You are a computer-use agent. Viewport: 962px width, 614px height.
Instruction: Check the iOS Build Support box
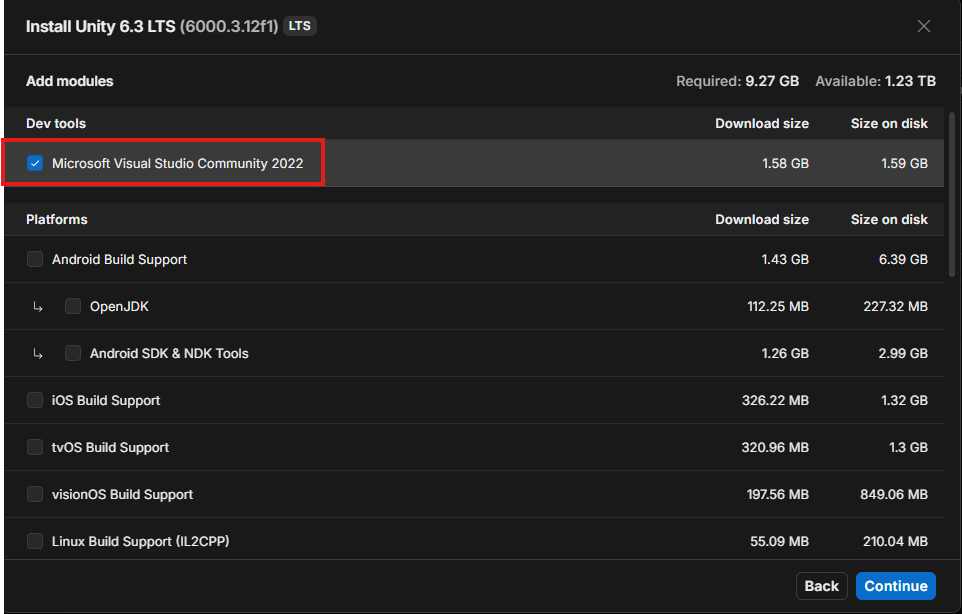click(x=35, y=400)
